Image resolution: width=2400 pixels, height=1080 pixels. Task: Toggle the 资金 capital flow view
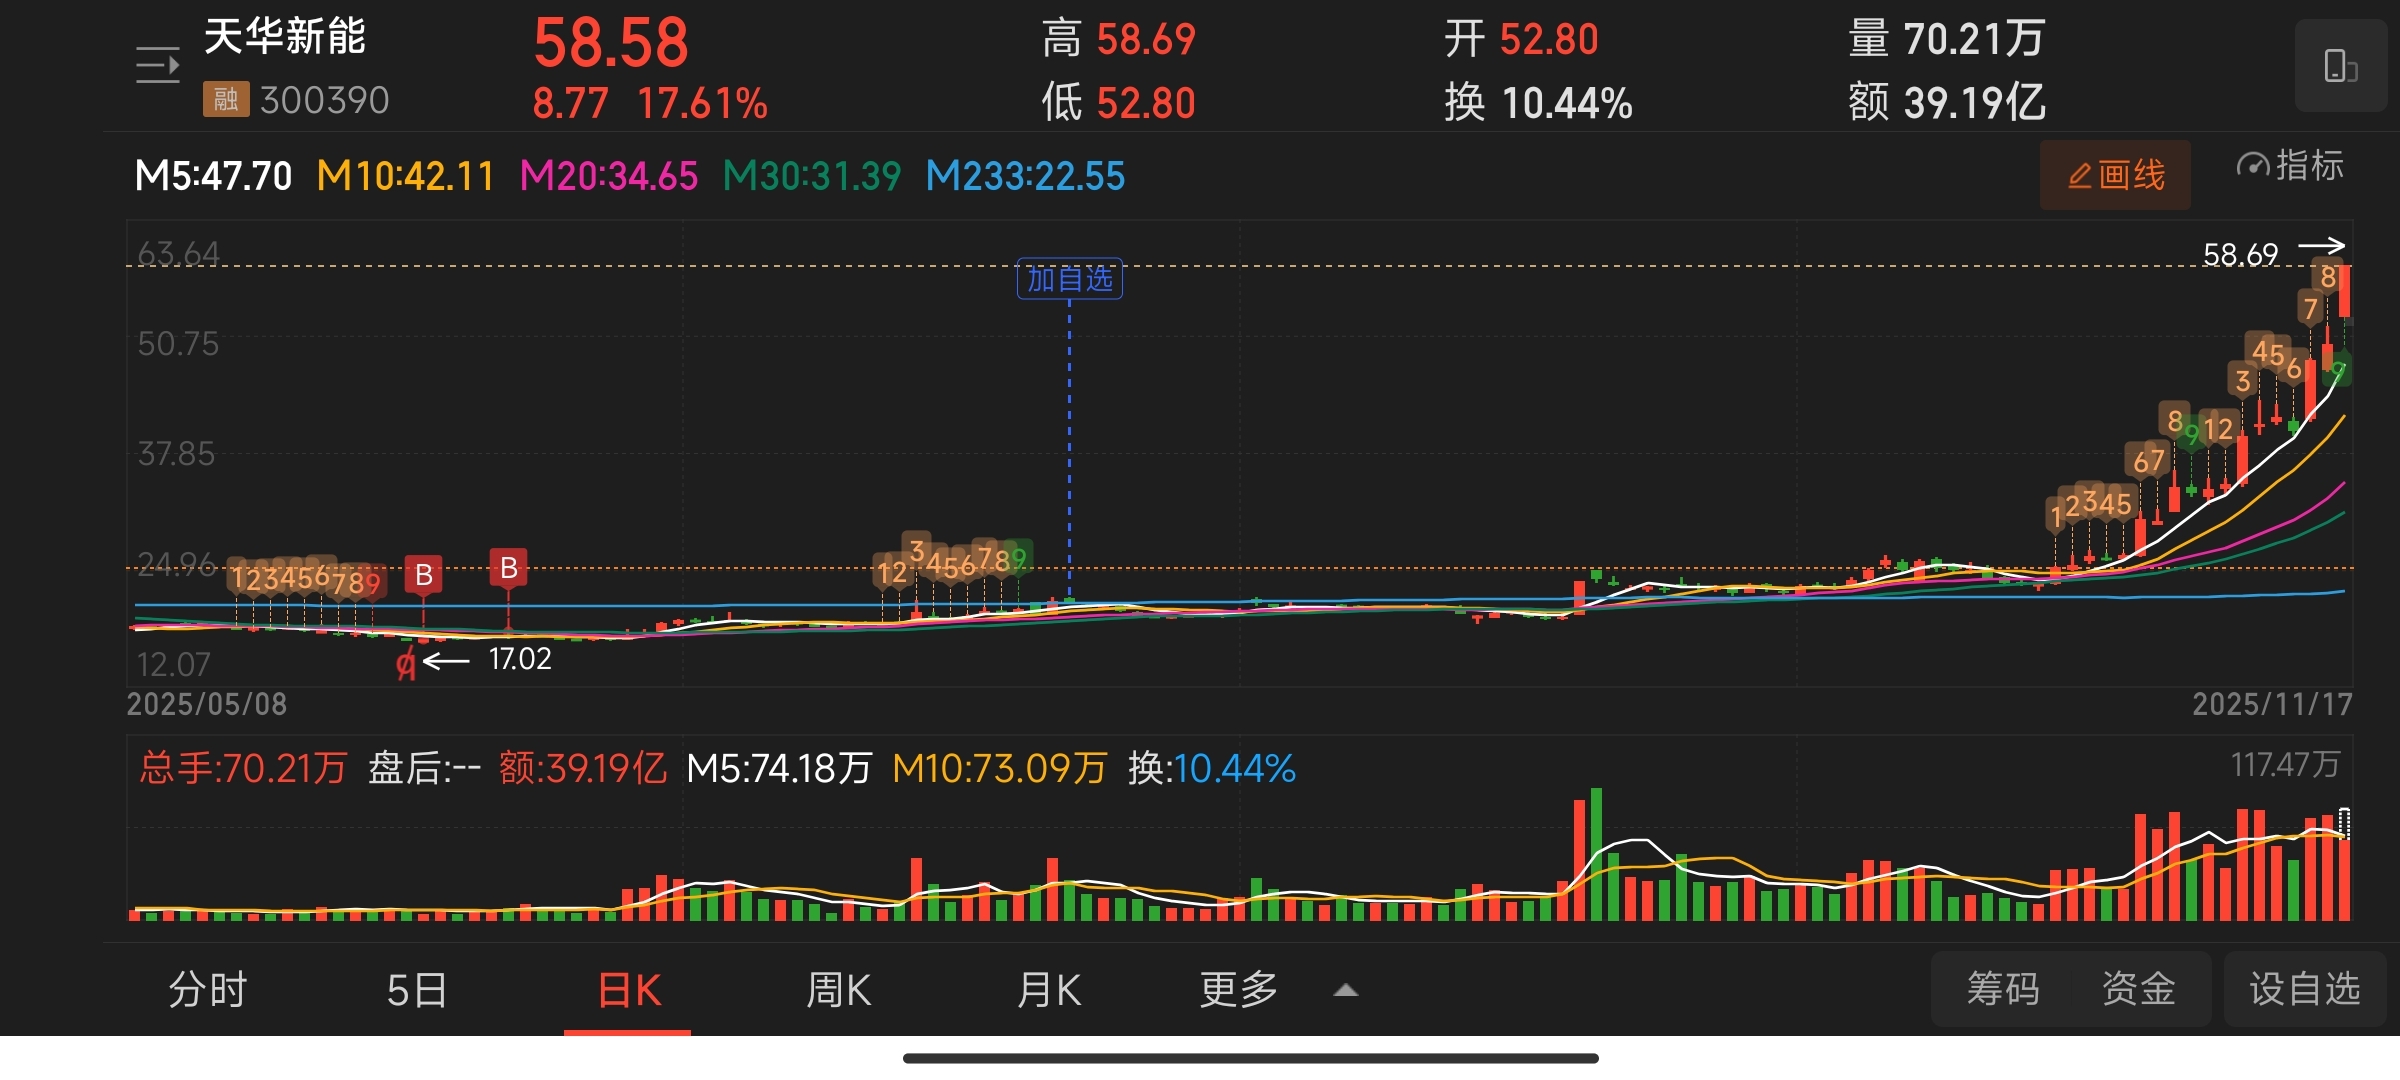coord(2138,989)
